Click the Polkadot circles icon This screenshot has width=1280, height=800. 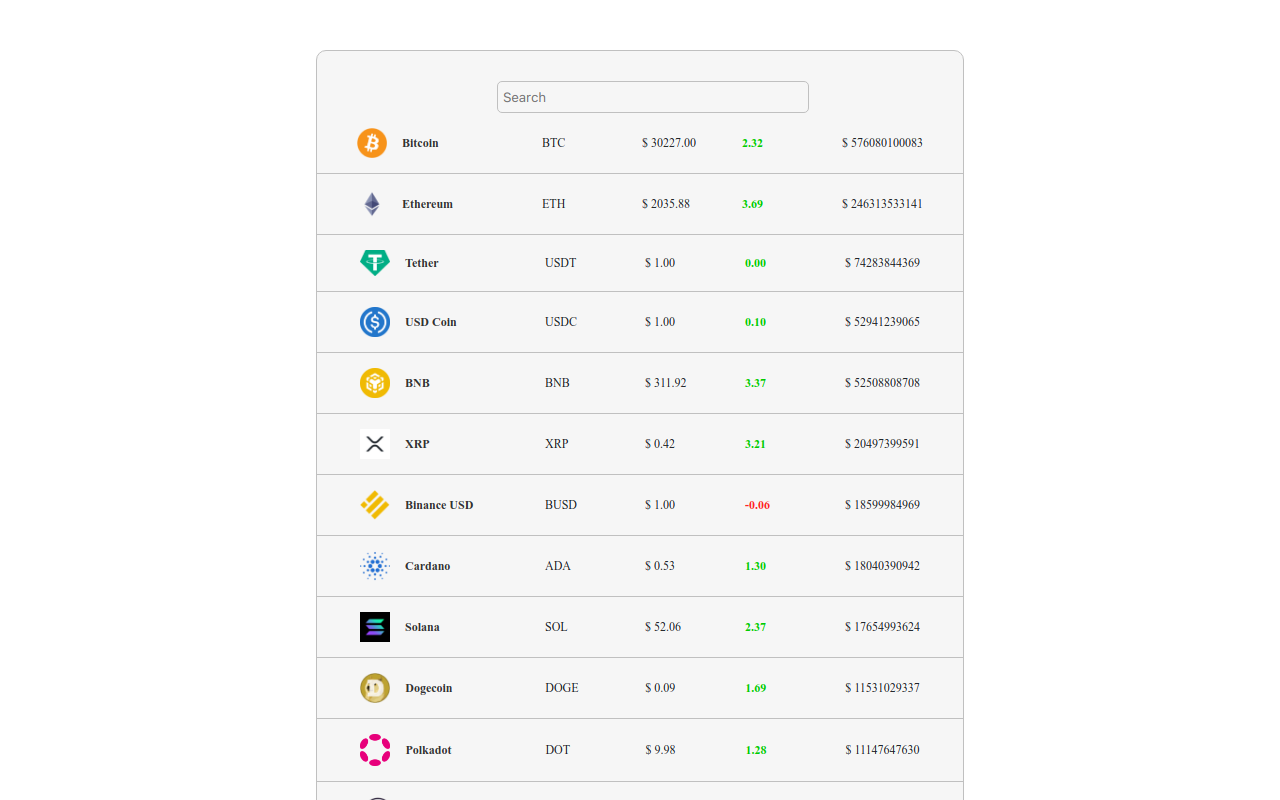point(374,749)
